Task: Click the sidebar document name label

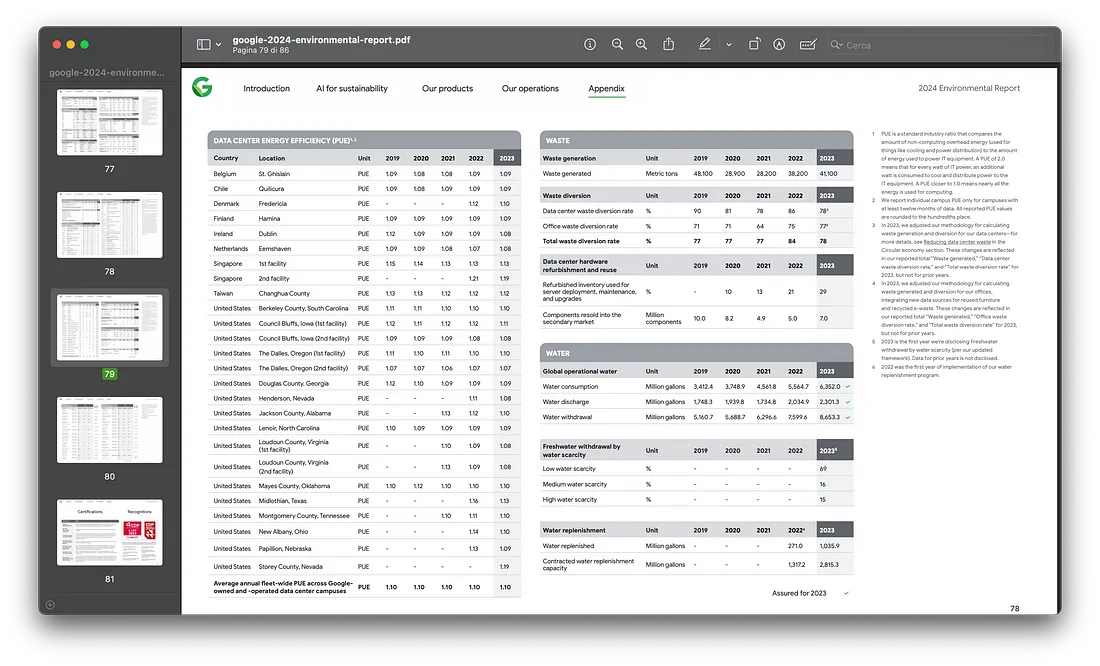Action: click(107, 72)
